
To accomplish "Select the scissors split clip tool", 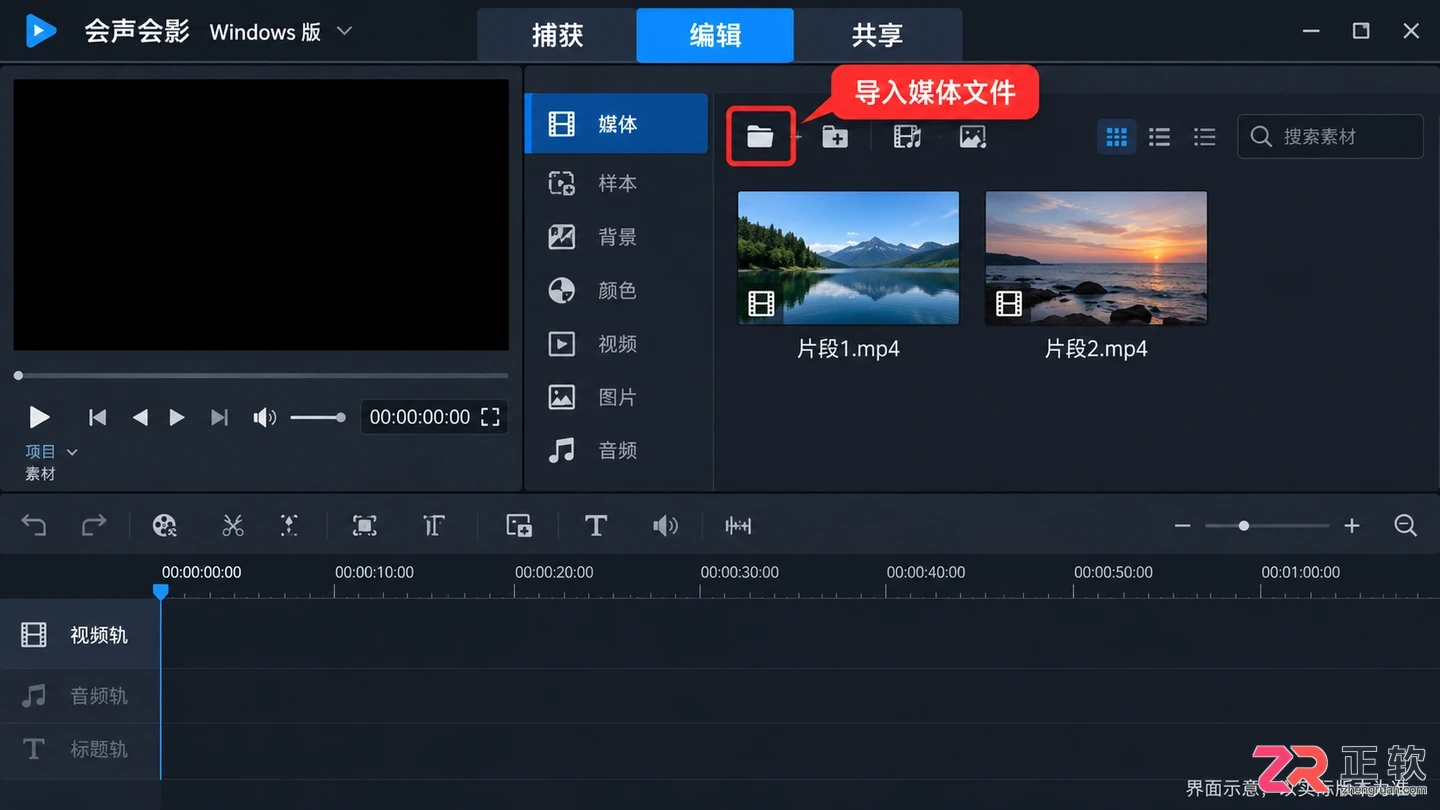I will 233,525.
